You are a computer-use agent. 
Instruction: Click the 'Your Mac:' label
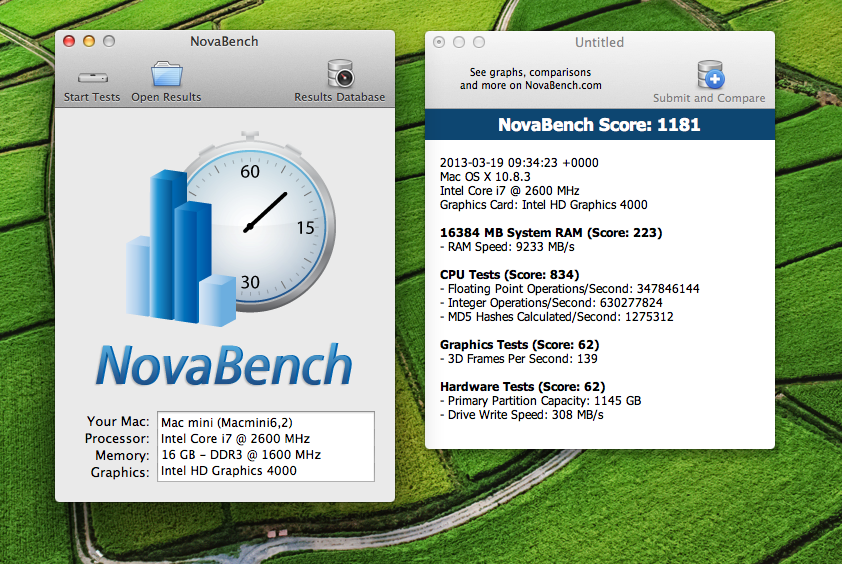point(118,421)
